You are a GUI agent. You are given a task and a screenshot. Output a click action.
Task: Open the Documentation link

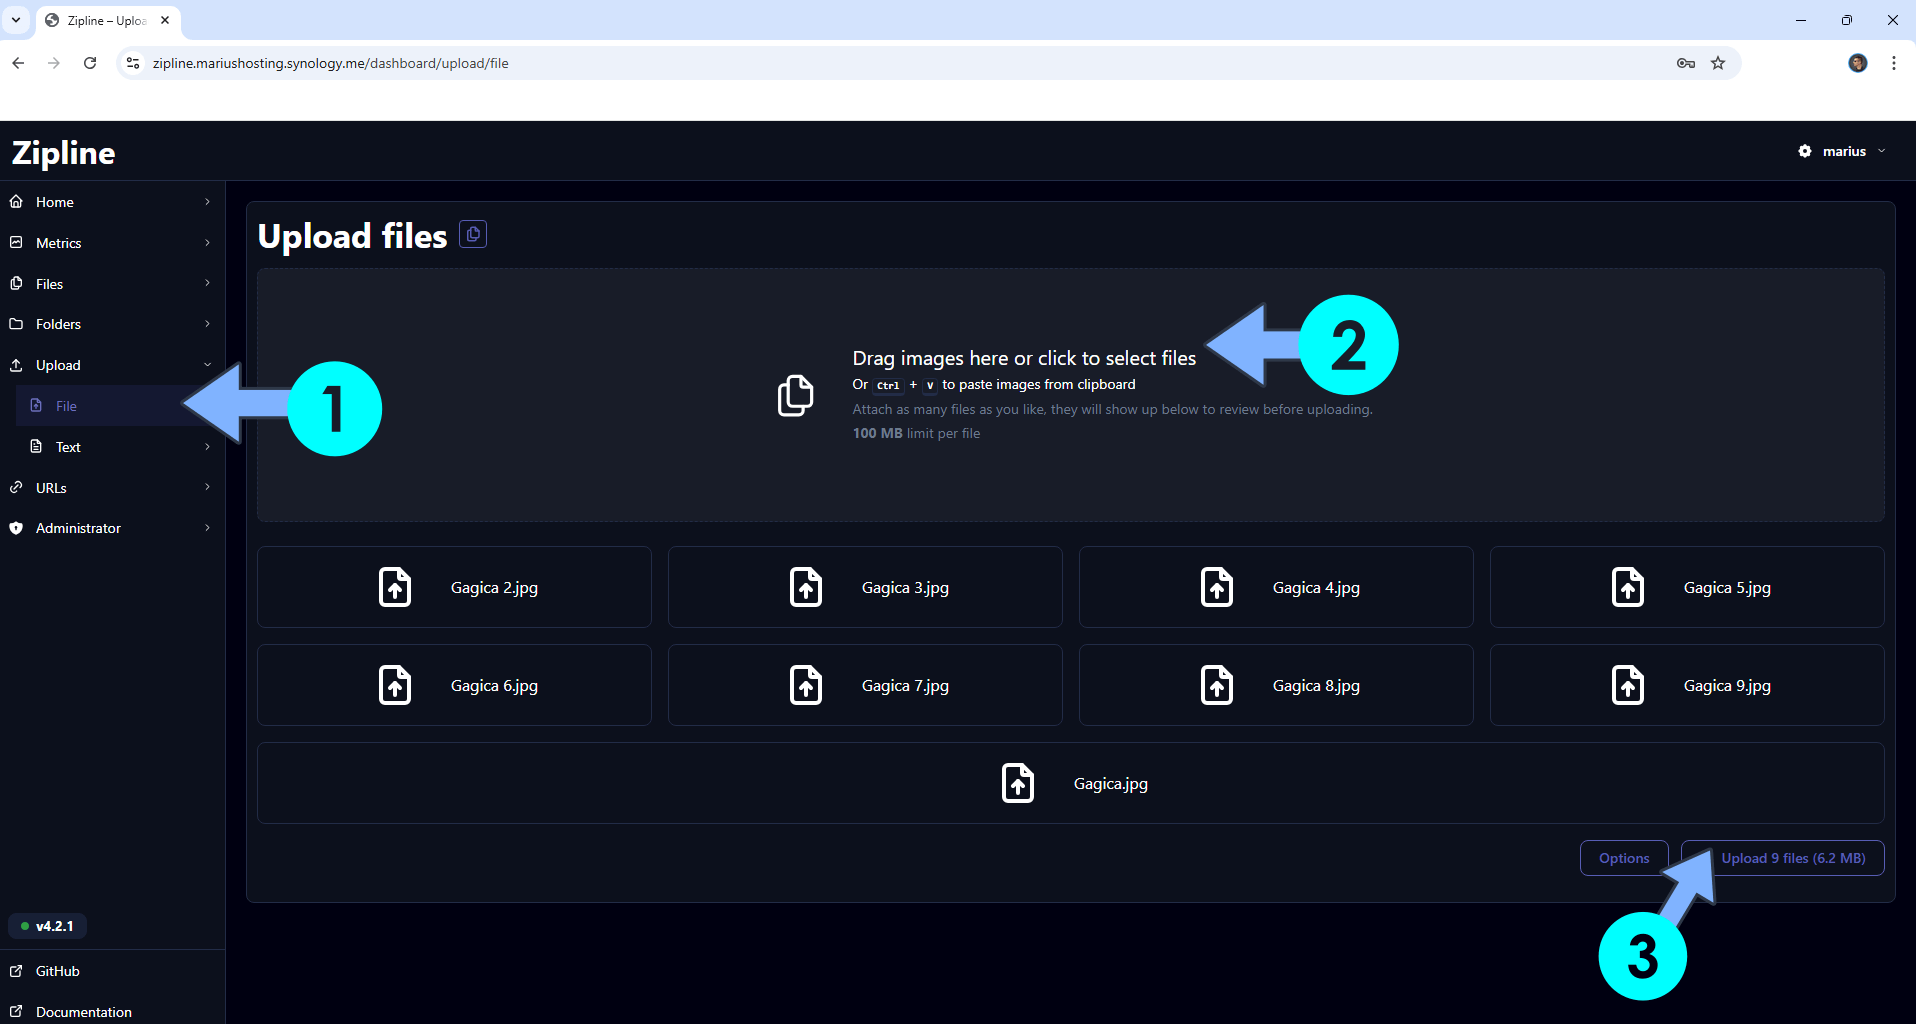(x=112, y=1011)
